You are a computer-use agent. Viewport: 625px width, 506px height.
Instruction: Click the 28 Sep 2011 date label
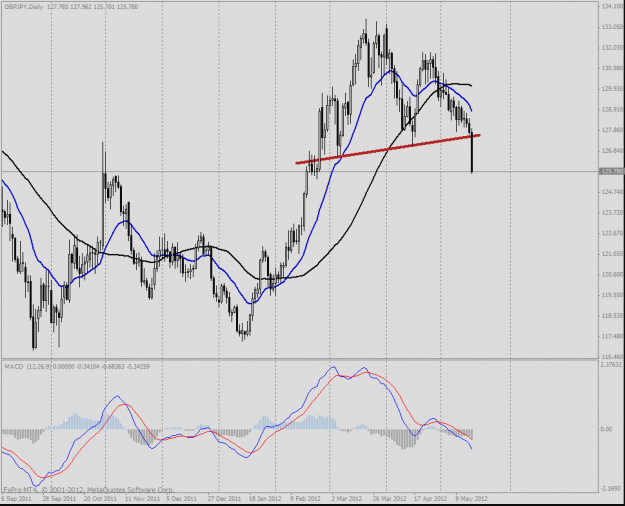(59, 499)
